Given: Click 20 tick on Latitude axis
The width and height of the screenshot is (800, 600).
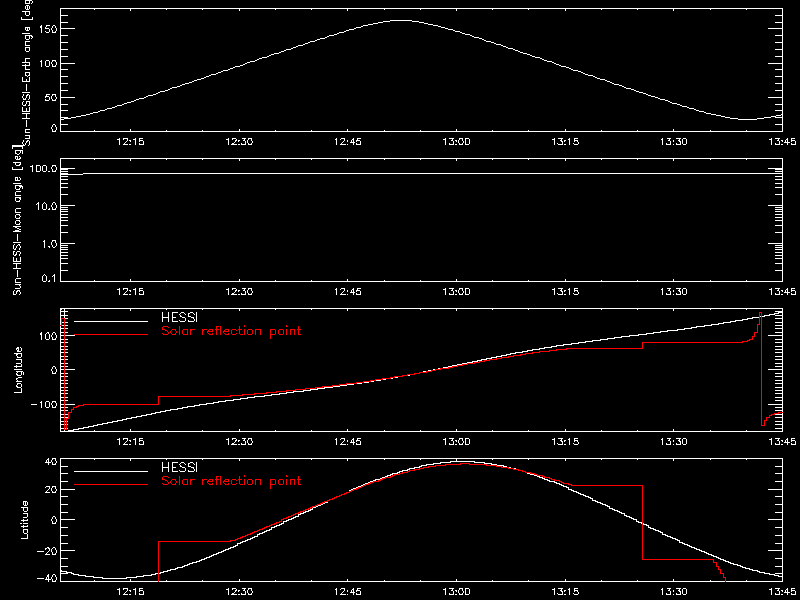Looking at the screenshot, I should click(x=50, y=490).
